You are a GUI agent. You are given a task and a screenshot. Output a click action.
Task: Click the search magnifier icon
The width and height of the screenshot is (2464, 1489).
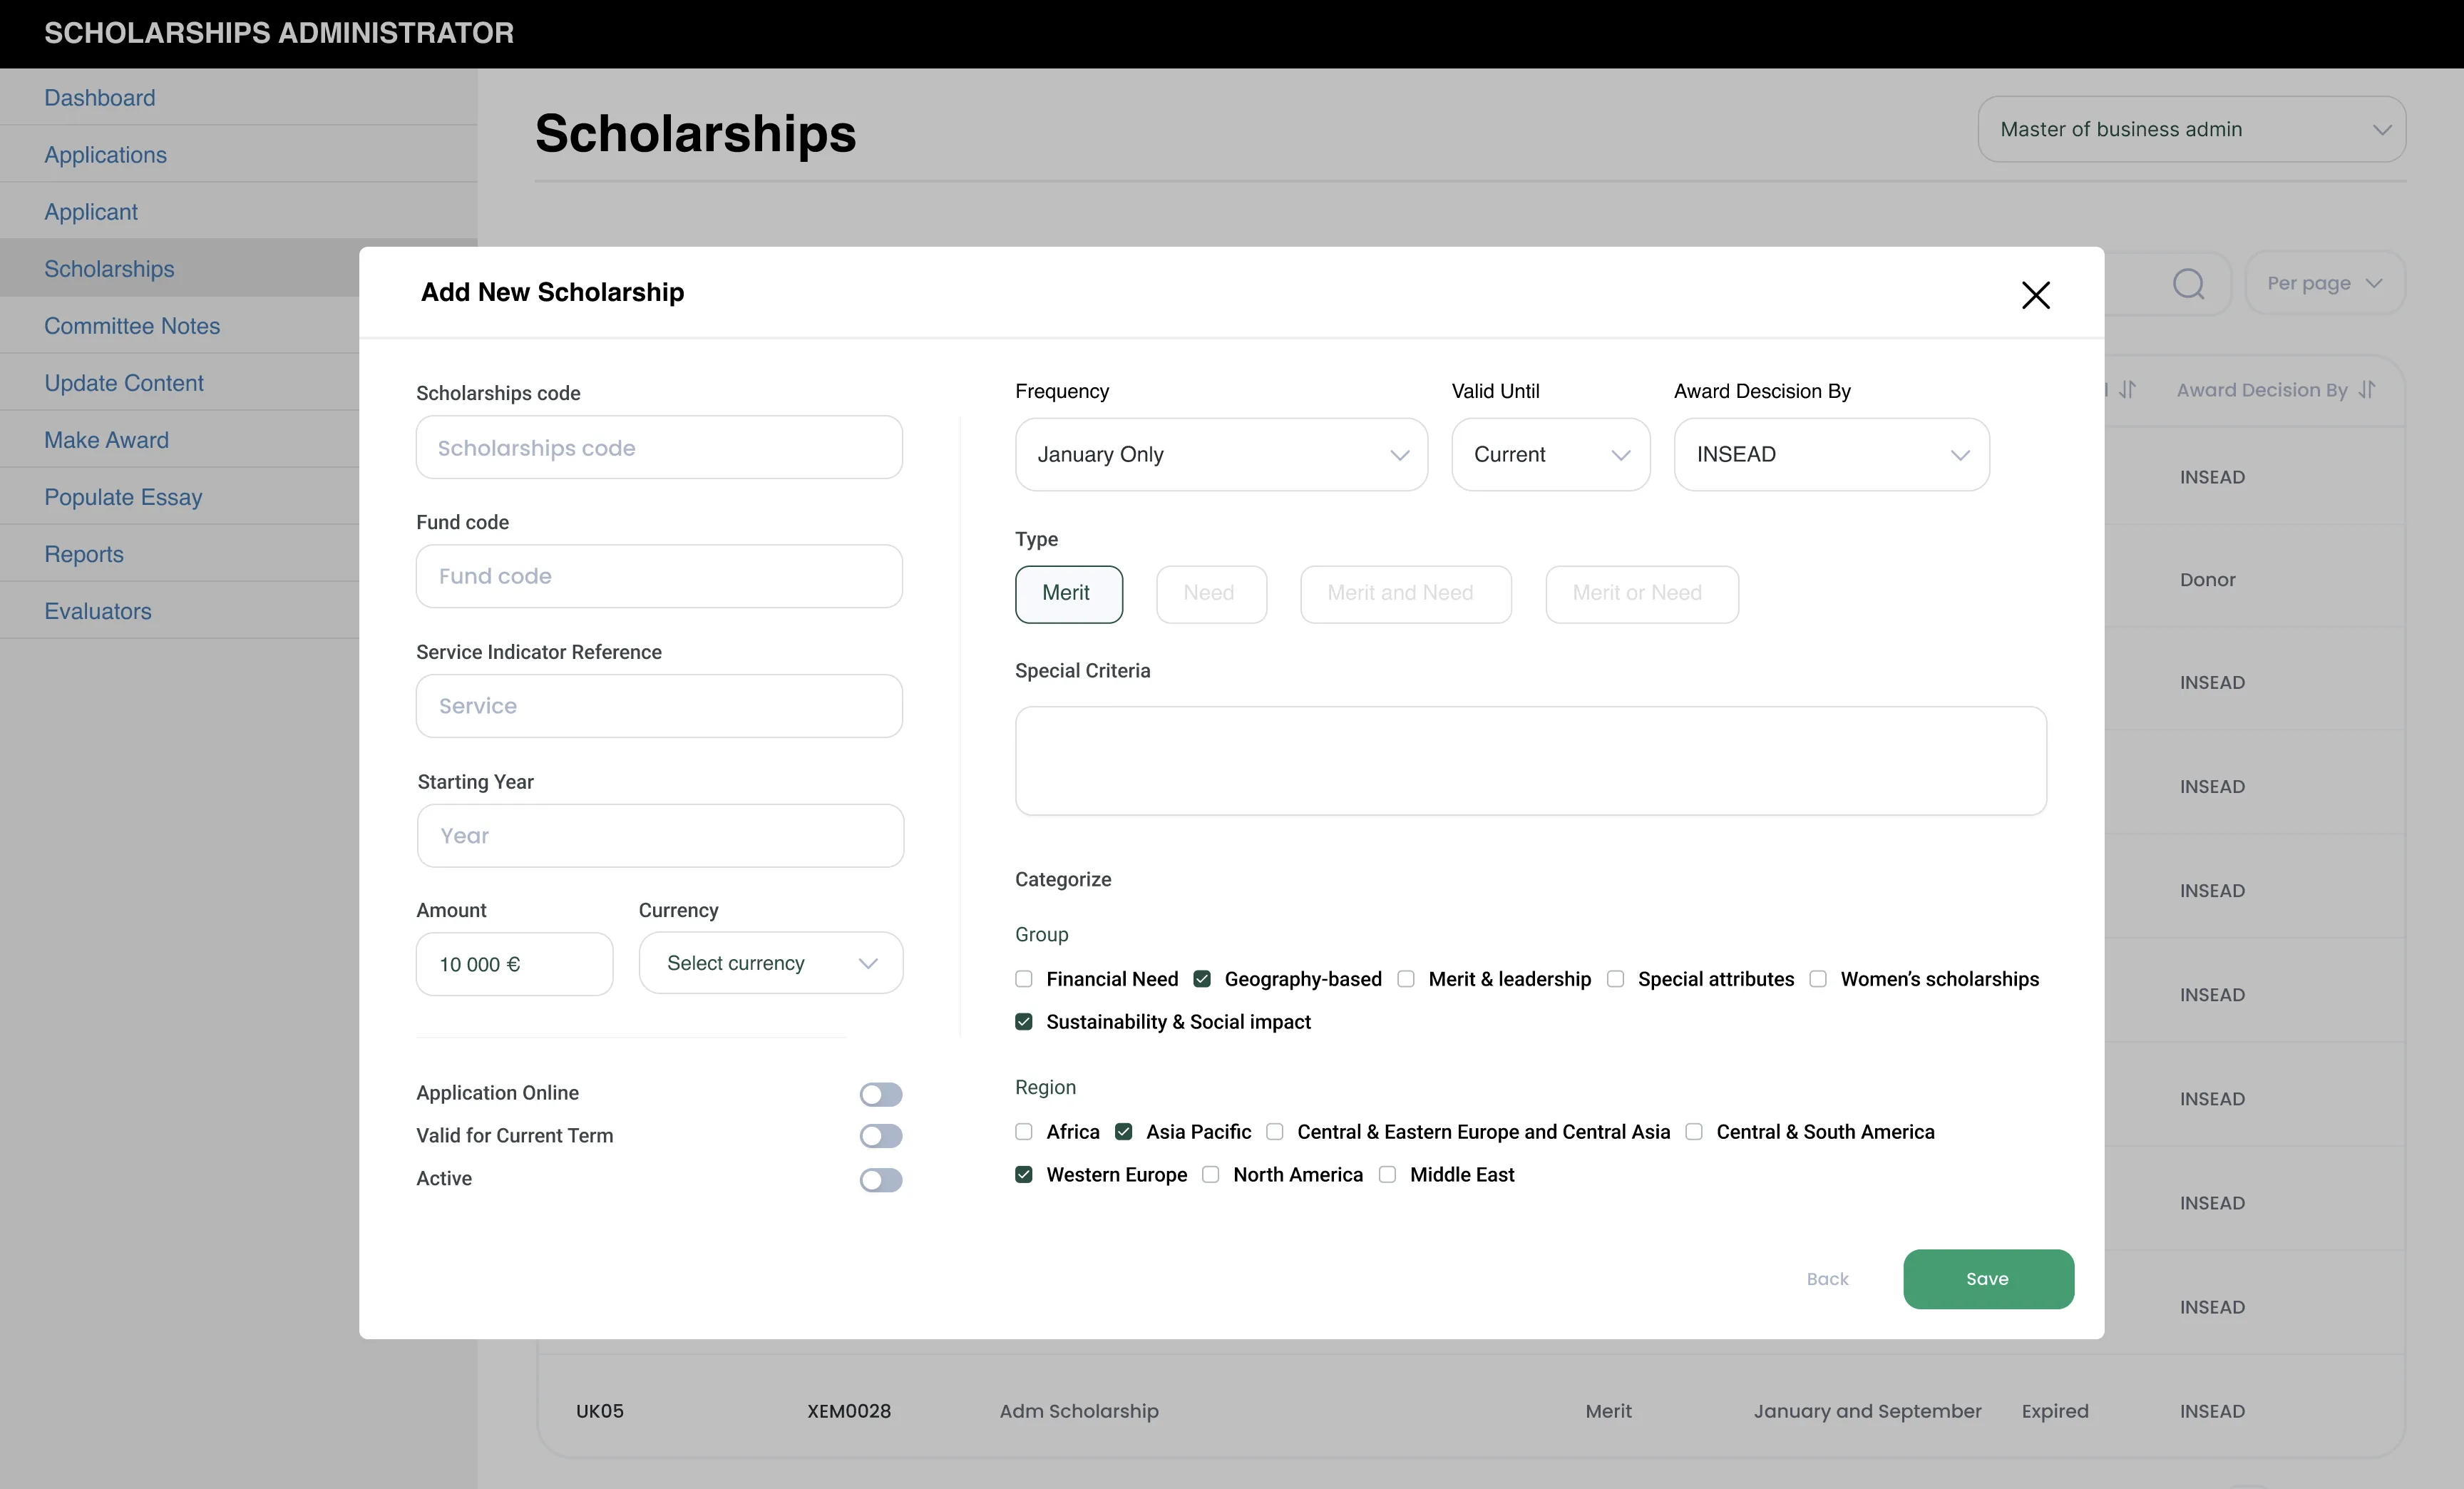click(2188, 284)
